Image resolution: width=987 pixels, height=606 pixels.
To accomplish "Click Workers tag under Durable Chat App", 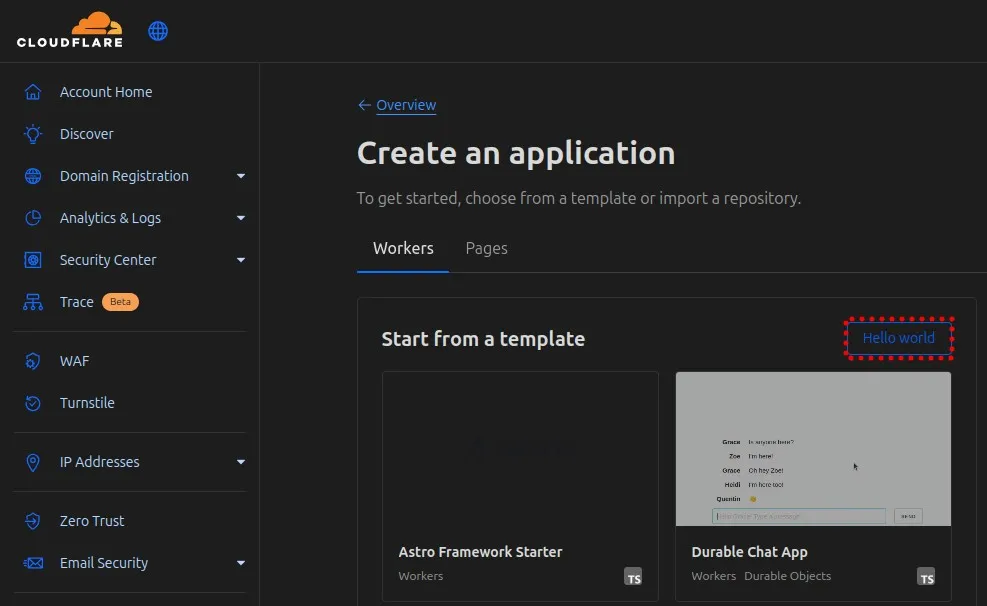I will [x=713, y=576].
